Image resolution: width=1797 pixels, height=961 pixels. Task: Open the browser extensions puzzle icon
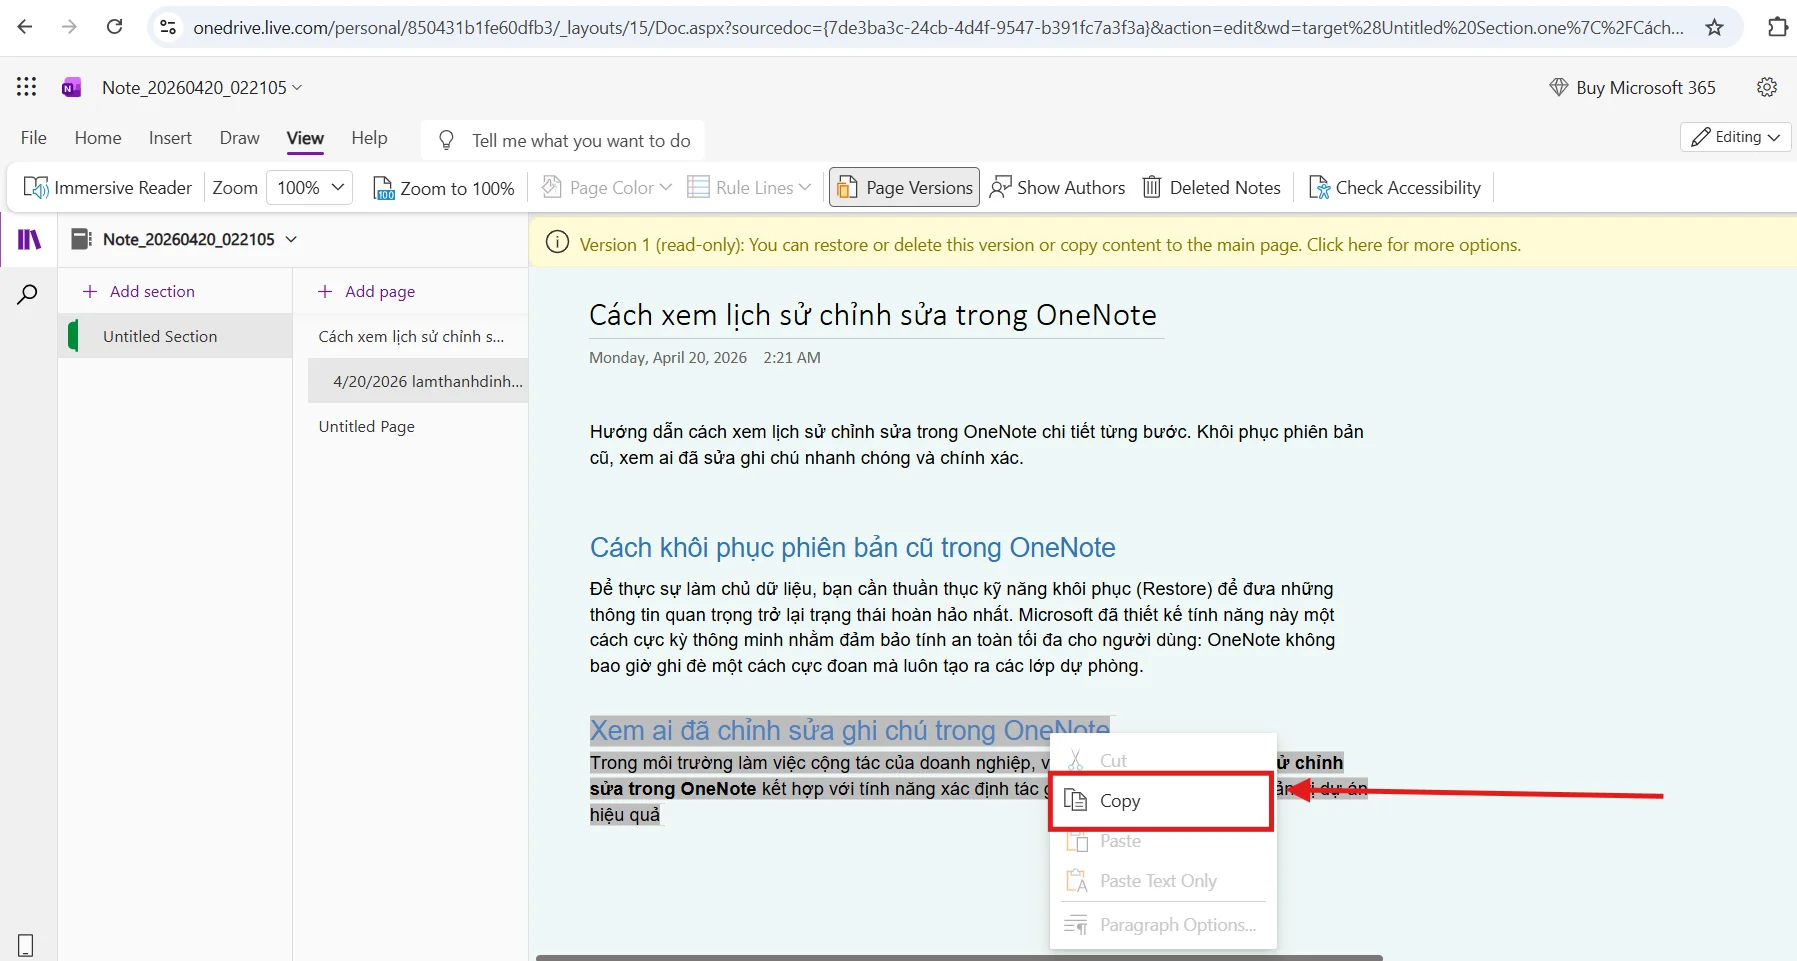pos(1778,27)
